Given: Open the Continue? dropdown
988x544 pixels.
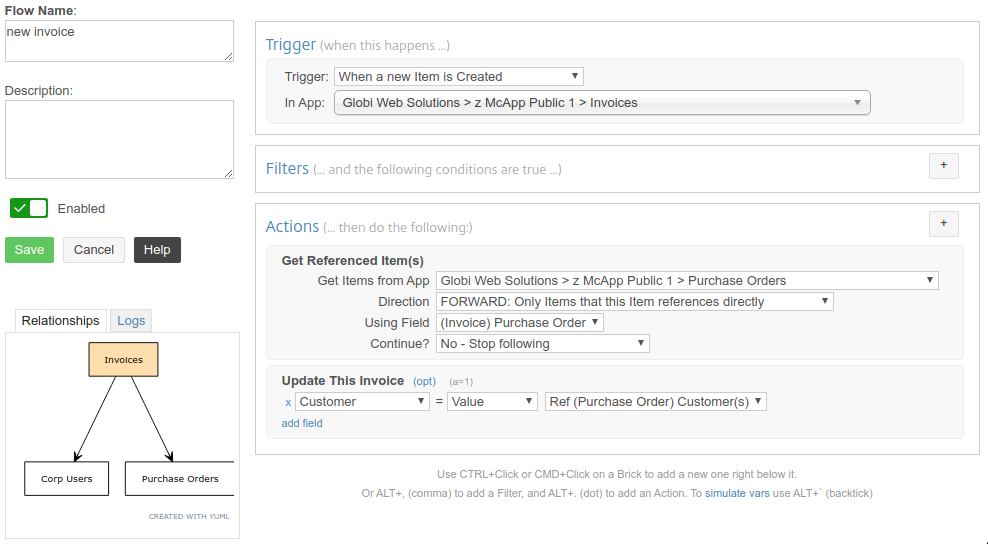Looking at the screenshot, I should click(x=543, y=344).
